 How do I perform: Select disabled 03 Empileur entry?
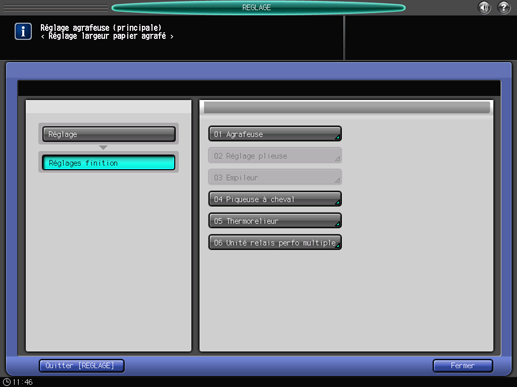tap(275, 177)
